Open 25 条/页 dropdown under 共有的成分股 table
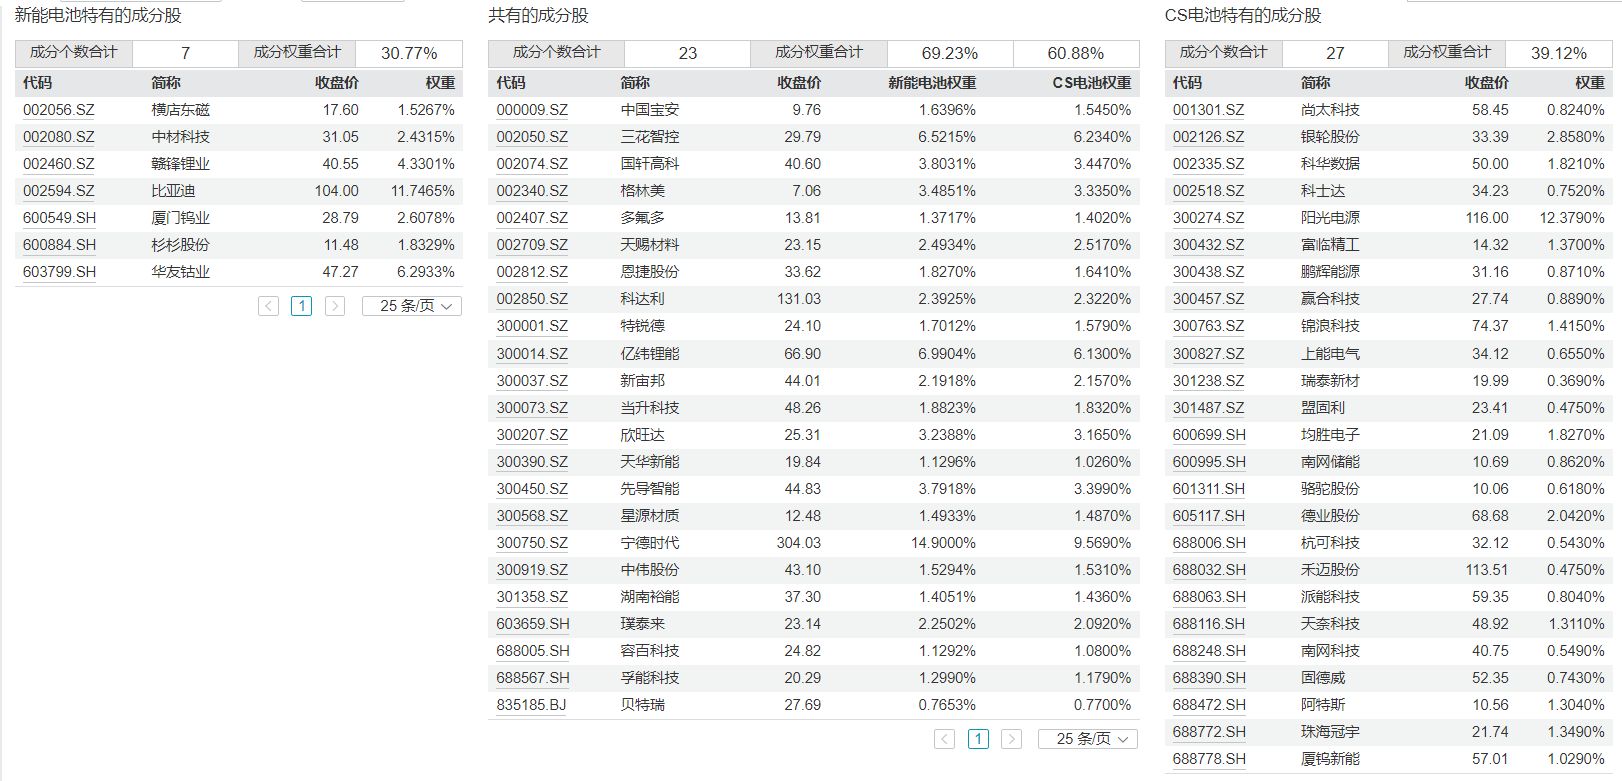The height and width of the screenshot is (781, 1622). tap(1088, 739)
